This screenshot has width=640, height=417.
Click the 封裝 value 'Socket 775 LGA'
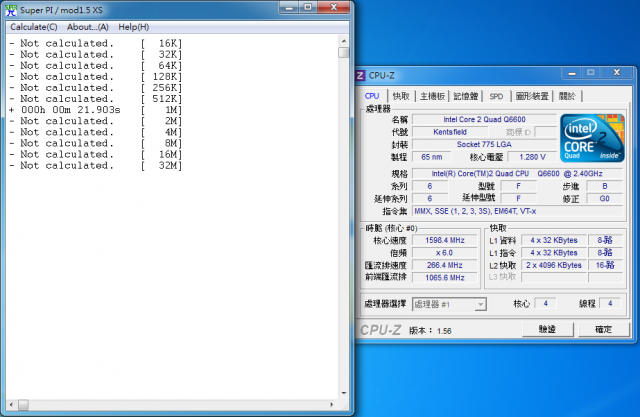pos(484,144)
